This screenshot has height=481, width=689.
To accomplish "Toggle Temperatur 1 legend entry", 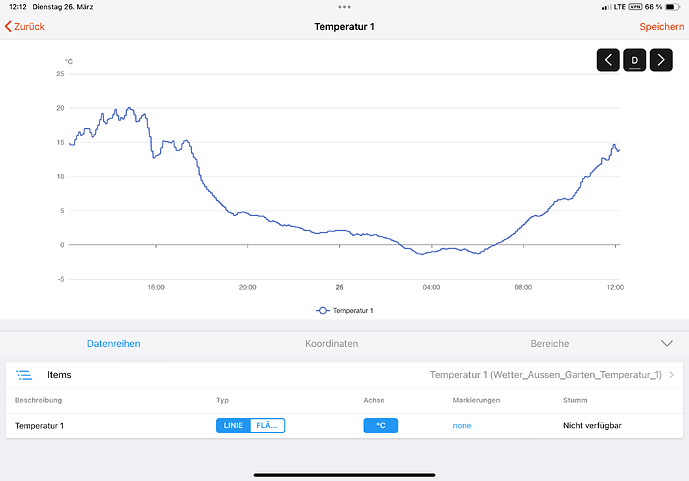I will [345, 311].
